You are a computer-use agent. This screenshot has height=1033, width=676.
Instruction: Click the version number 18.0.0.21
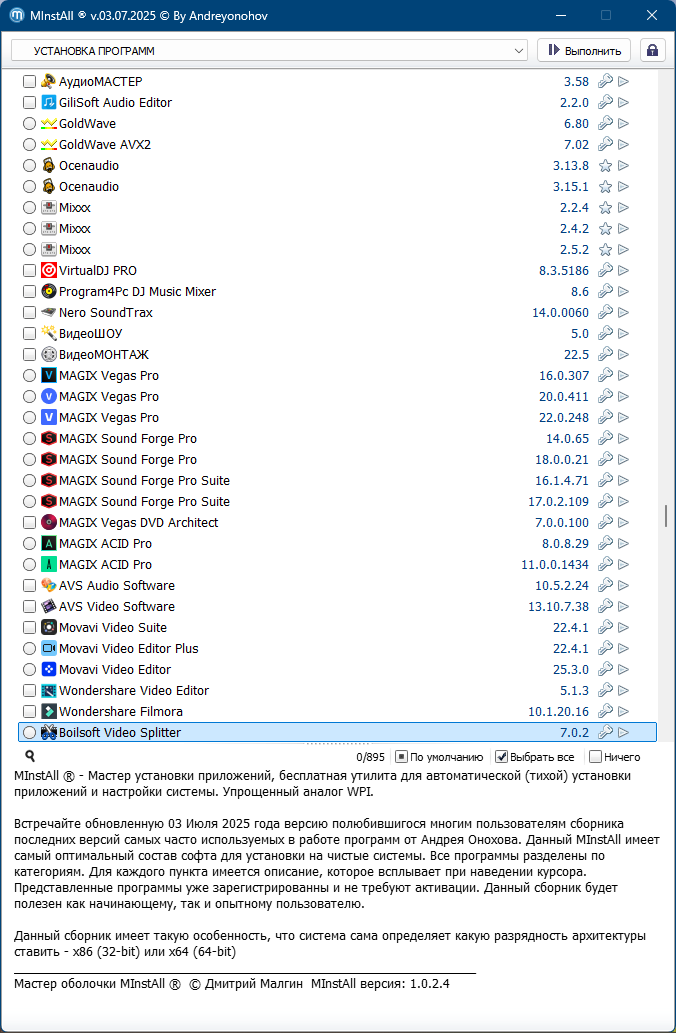point(562,460)
